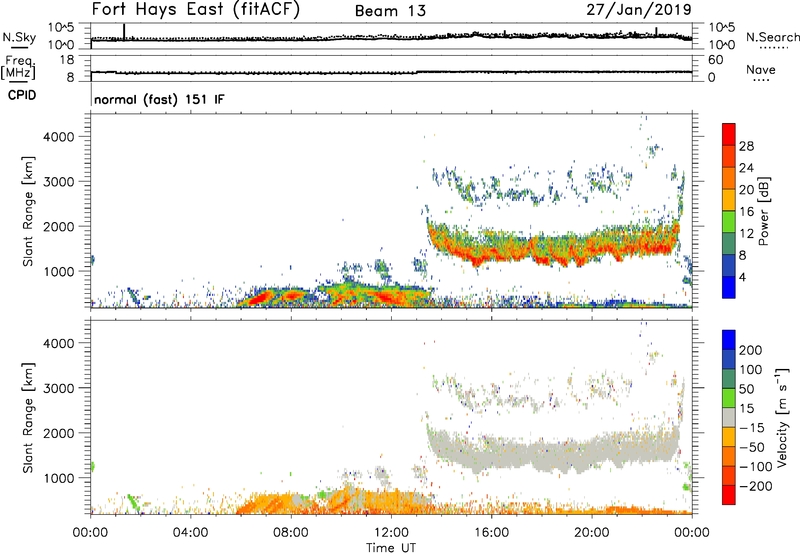Click the solid line sample under N.Sky

19,48
